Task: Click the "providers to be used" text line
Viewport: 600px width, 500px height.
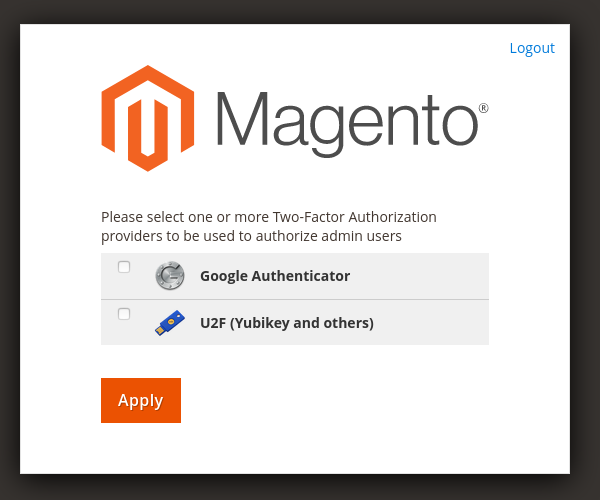Action: coord(251,237)
